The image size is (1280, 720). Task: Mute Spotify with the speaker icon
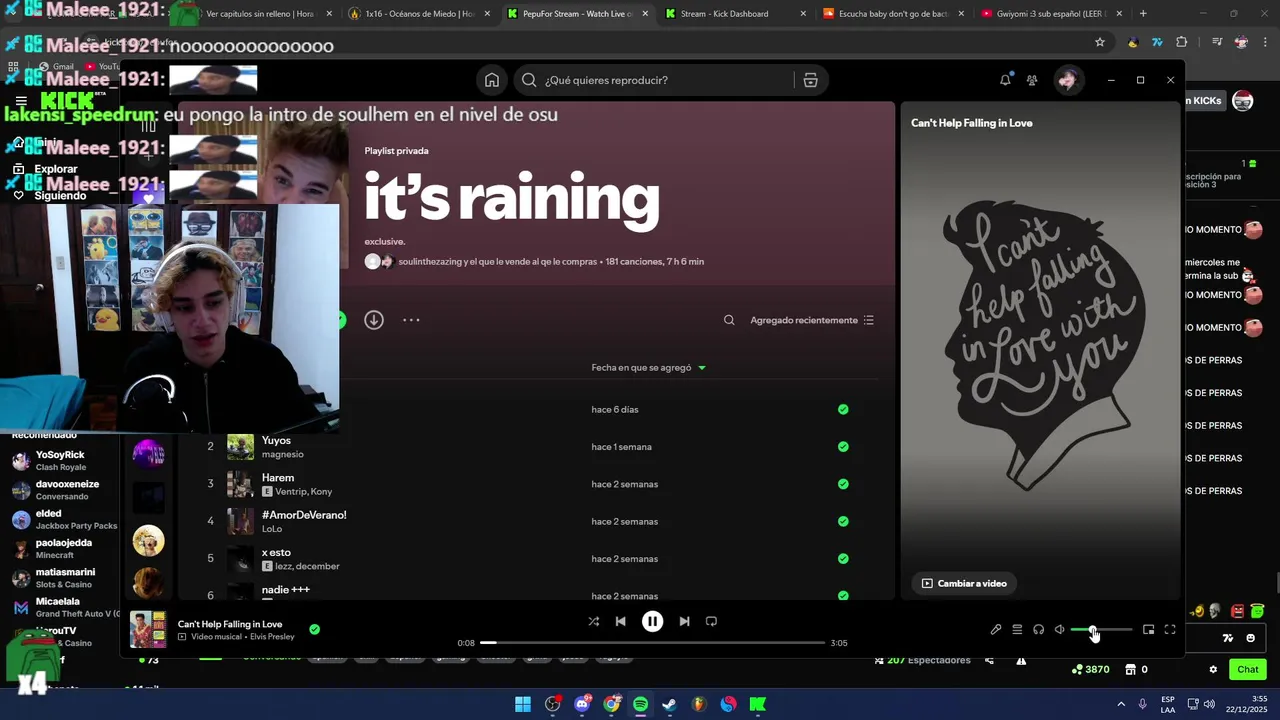1059,630
